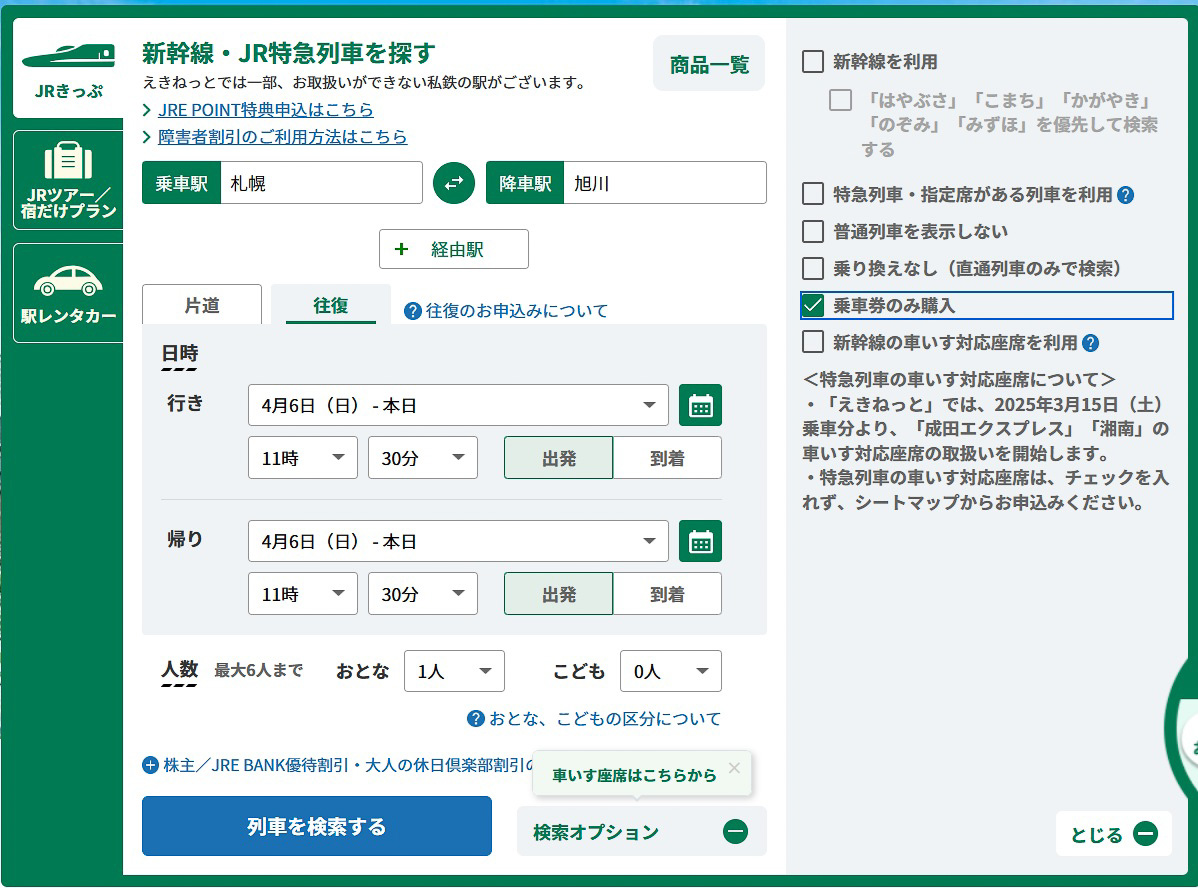The image size is (1198, 888).
Task: Swap the 乗車駅 and 降車駅 stations
Action: coord(453,183)
